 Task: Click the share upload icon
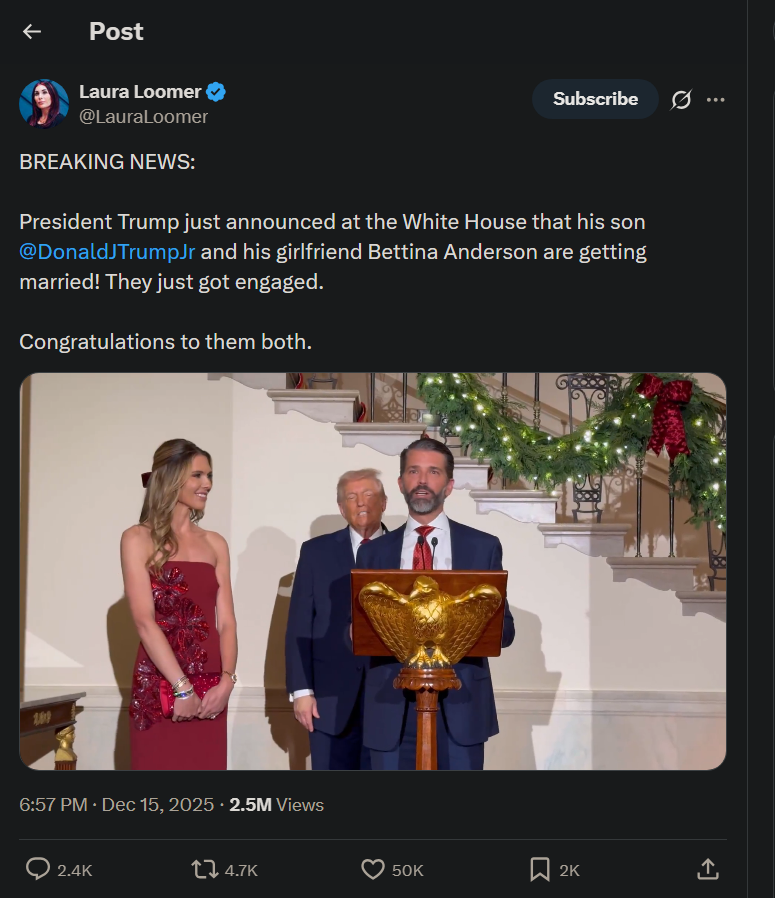click(x=707, y=869)
